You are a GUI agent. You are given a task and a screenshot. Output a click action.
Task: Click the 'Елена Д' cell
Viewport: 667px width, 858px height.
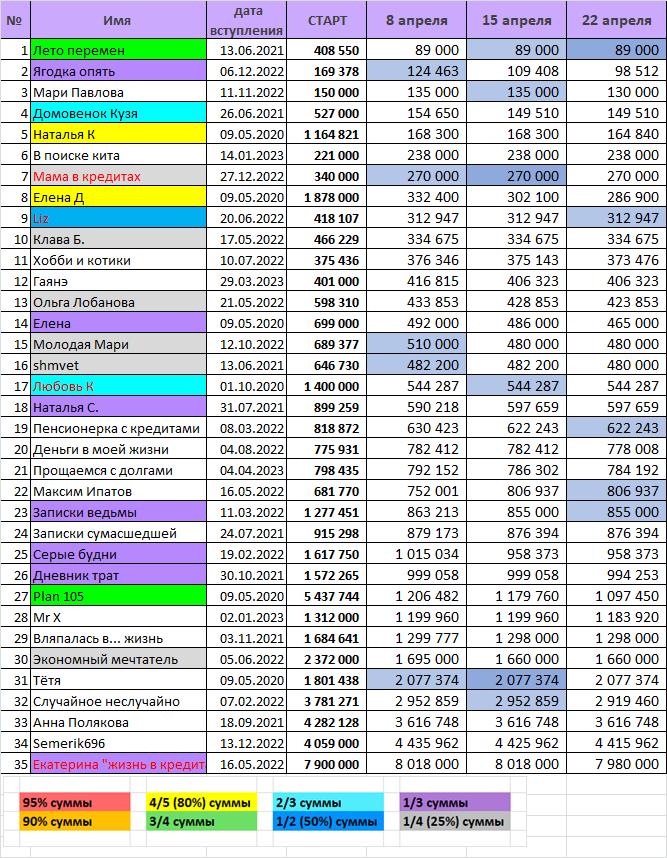[118, 197]
